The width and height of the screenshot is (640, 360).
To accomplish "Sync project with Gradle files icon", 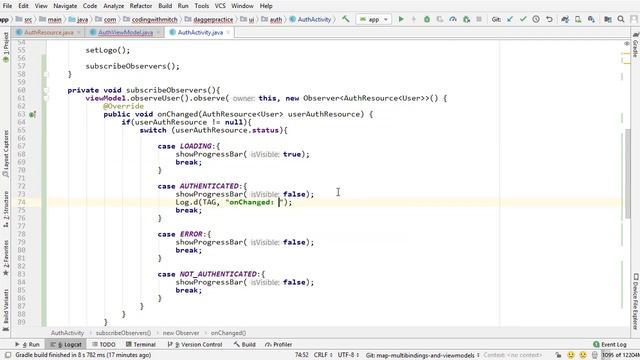I will pos(565,19).
